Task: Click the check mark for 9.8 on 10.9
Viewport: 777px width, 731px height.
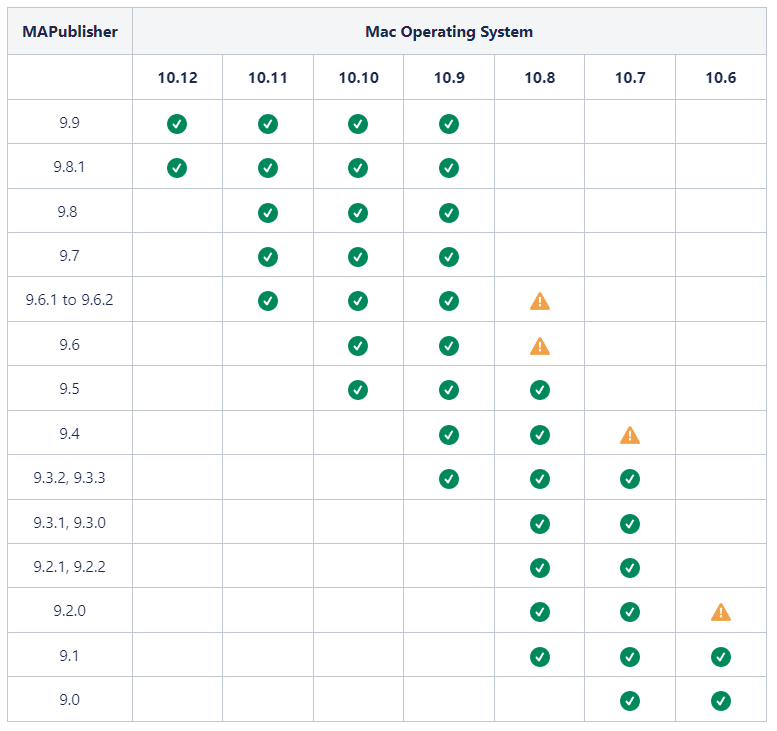Action: (449, 213)
